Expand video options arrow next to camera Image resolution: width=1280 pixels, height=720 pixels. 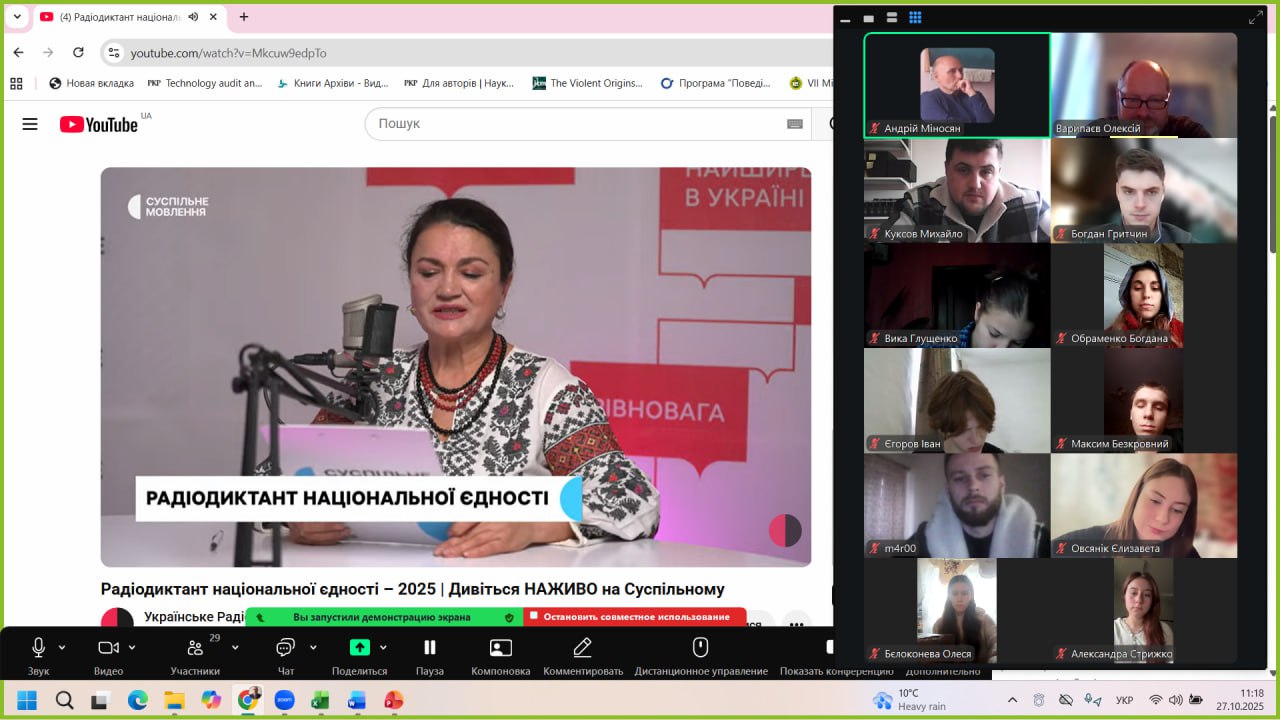(x=132, y=647)
